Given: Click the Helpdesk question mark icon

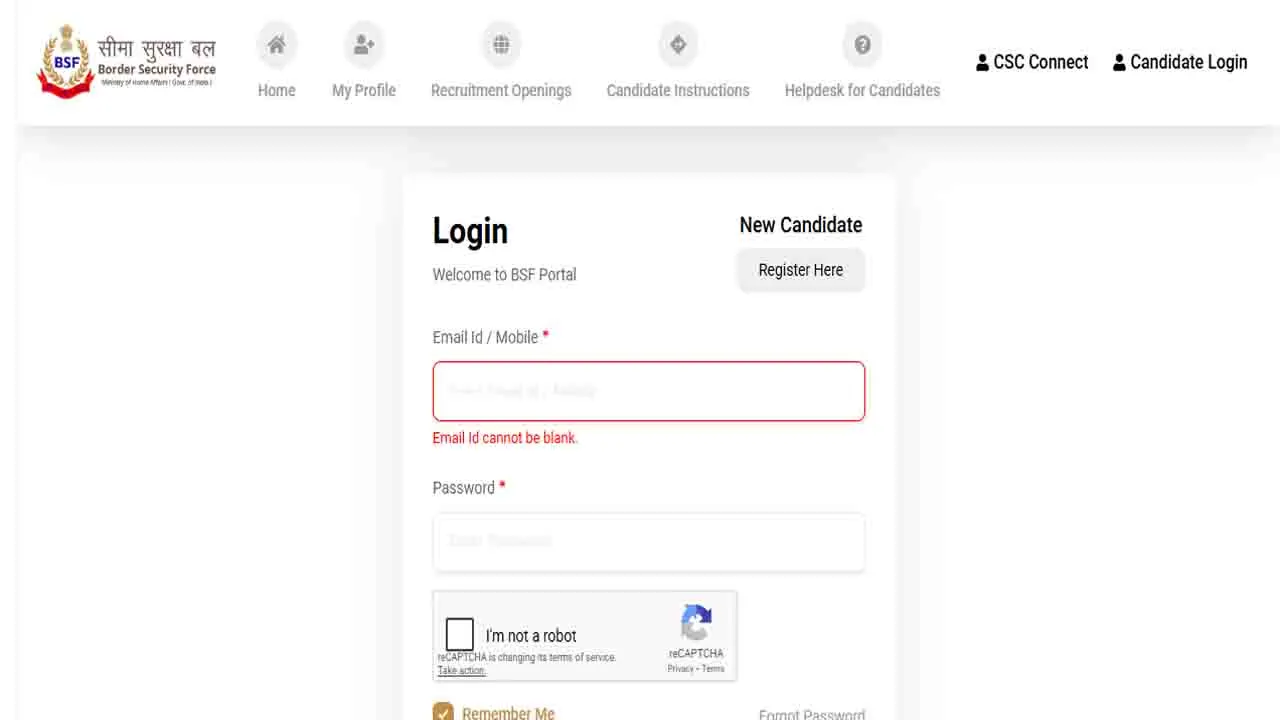Looking at the screenshot, I should pos(862,45).
